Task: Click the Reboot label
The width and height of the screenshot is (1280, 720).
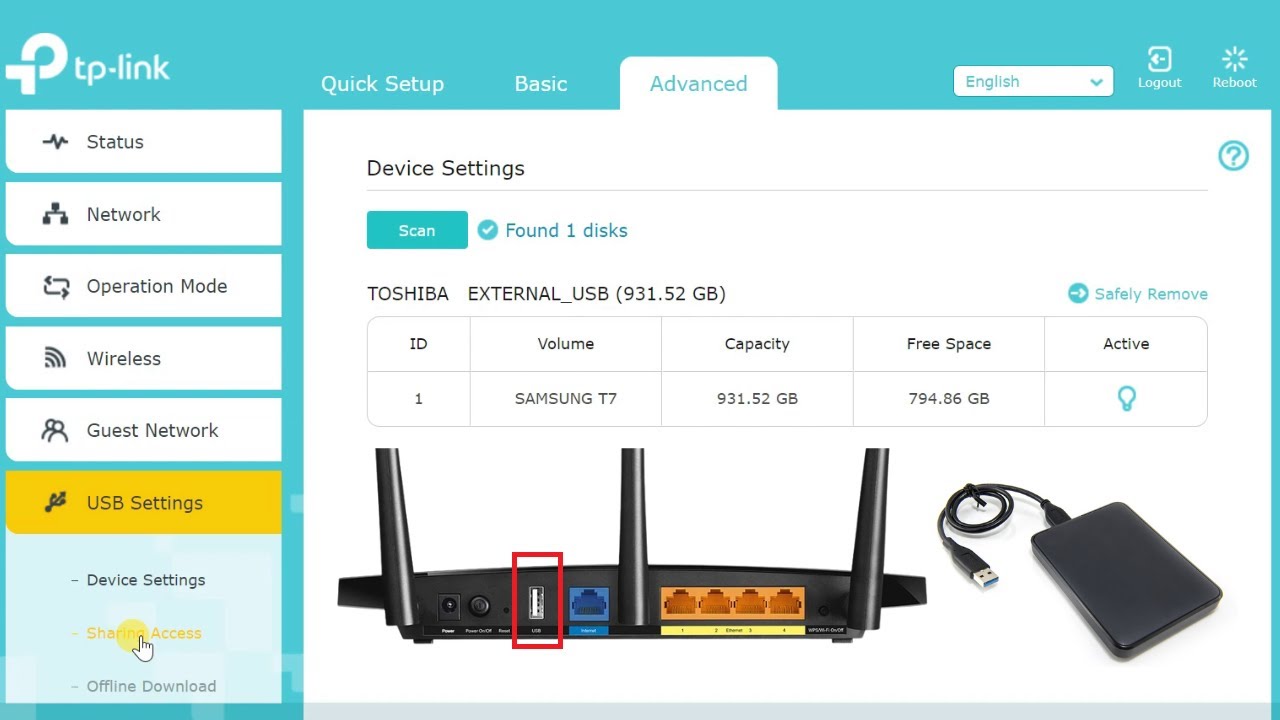Action: 1235,83
